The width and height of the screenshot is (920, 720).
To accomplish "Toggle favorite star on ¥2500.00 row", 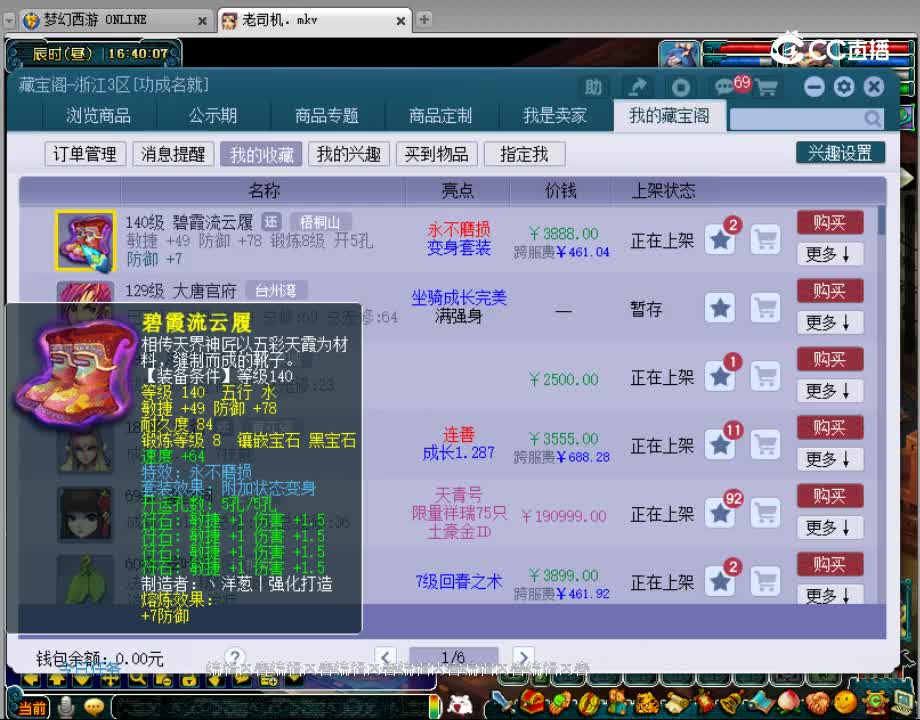I will (720, 376).
